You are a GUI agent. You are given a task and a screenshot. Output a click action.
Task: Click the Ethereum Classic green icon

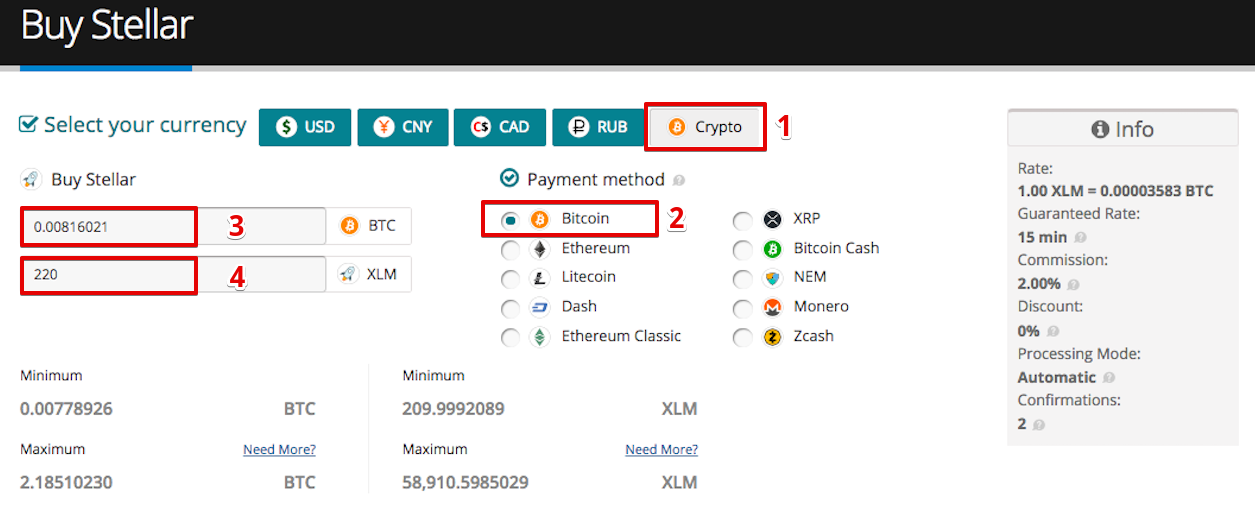coord(540,337)
